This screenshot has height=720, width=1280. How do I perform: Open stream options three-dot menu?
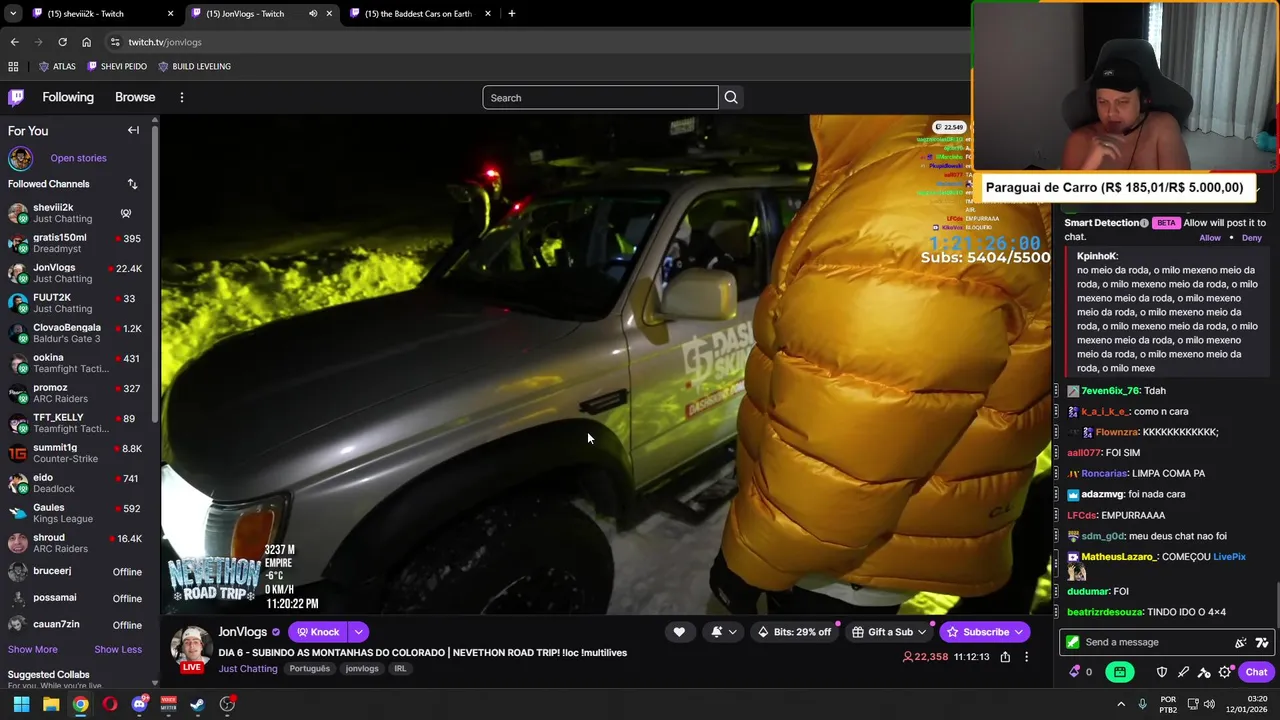point(1026,657)
